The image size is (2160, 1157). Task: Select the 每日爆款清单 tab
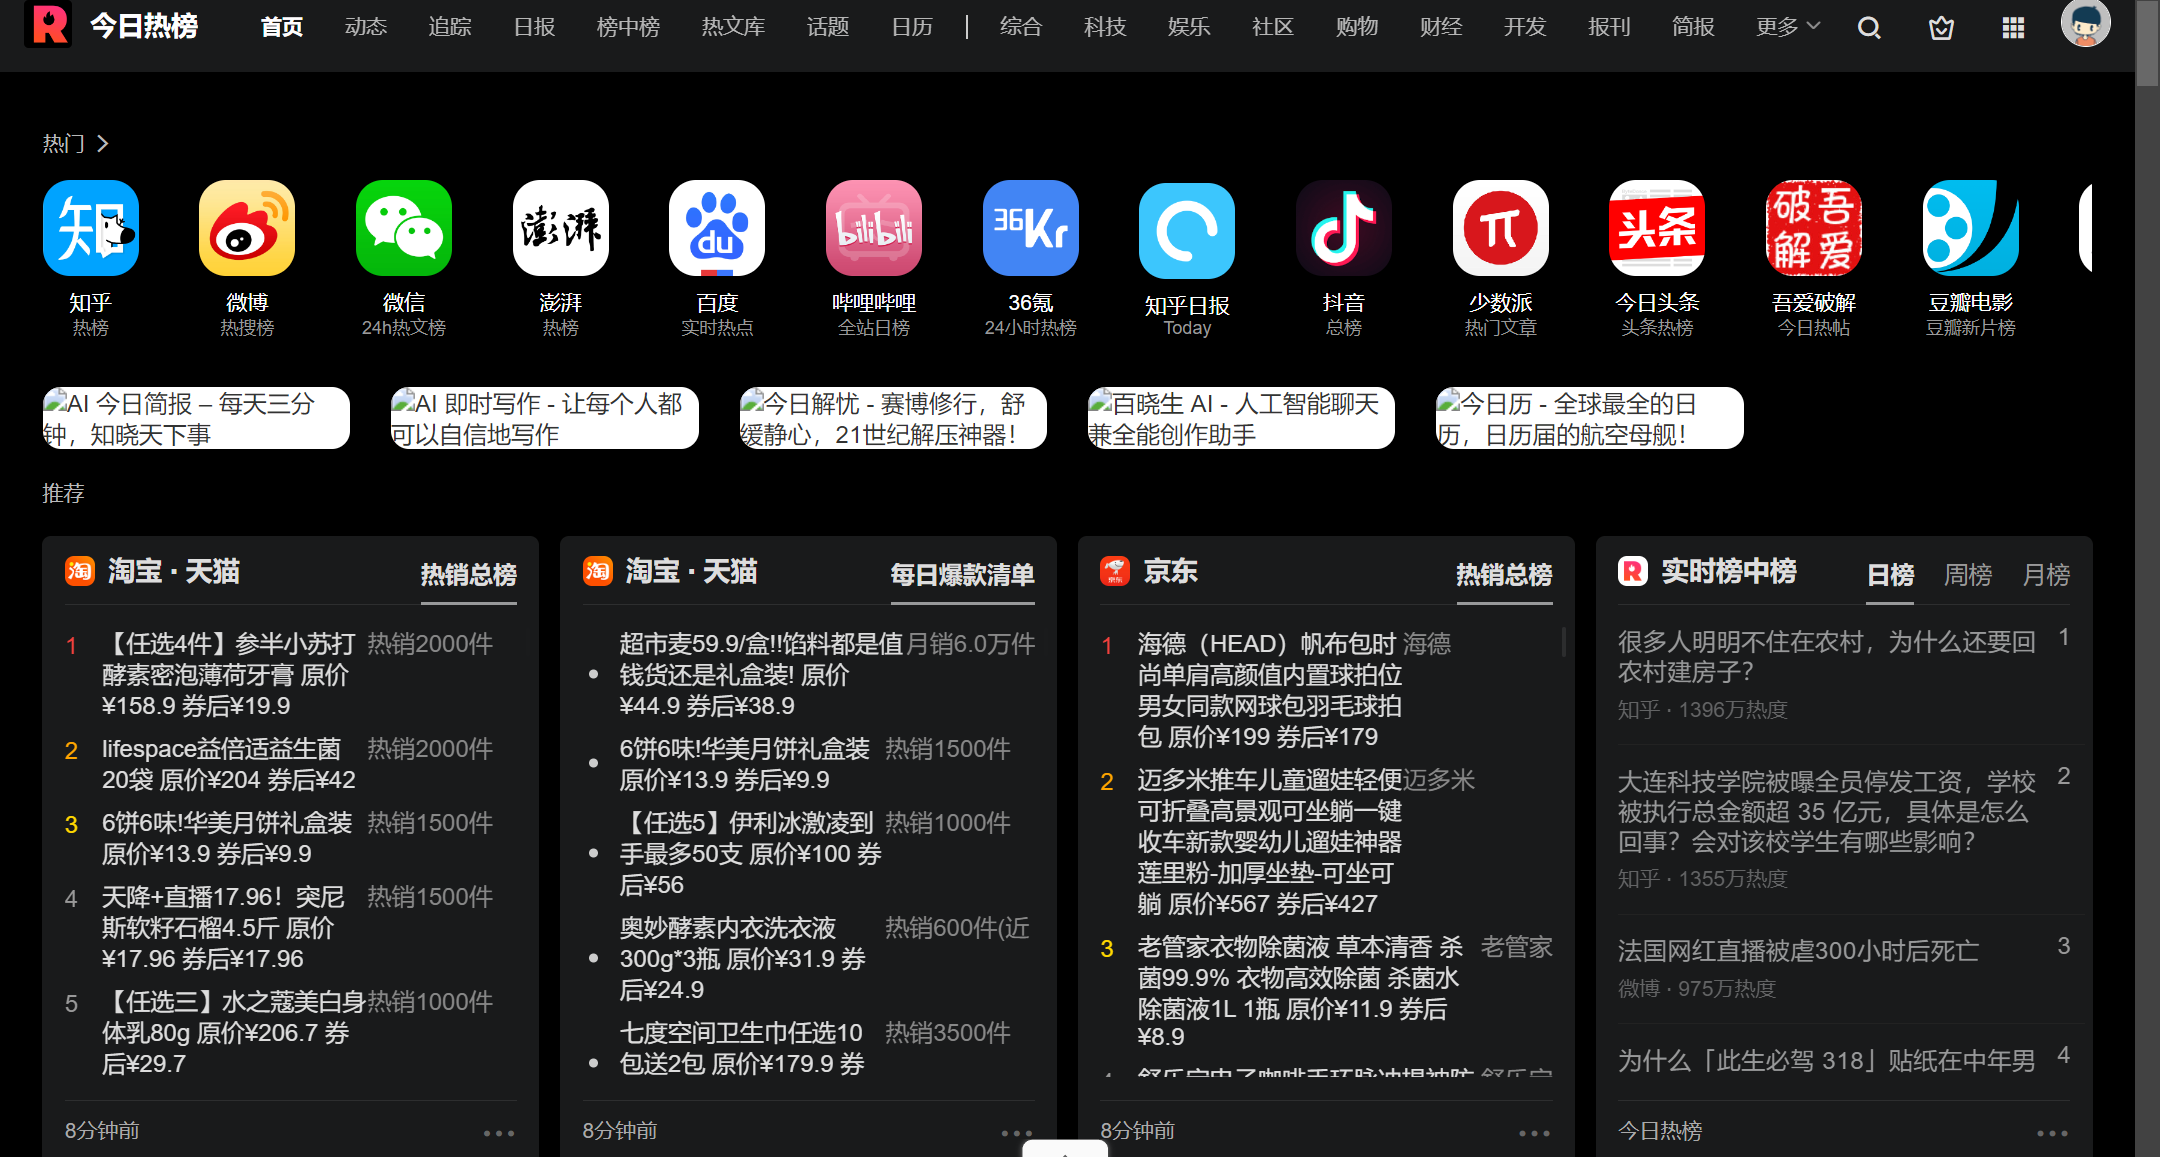click(962, 575)
